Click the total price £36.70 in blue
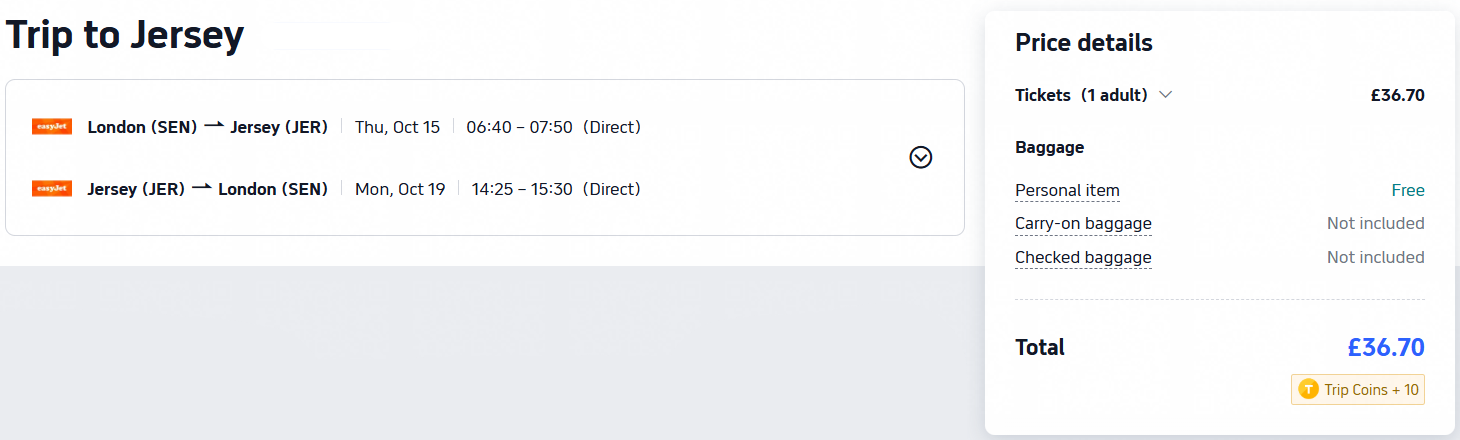The width and height of the screenshot is (1460, 440). [1386, 347]
